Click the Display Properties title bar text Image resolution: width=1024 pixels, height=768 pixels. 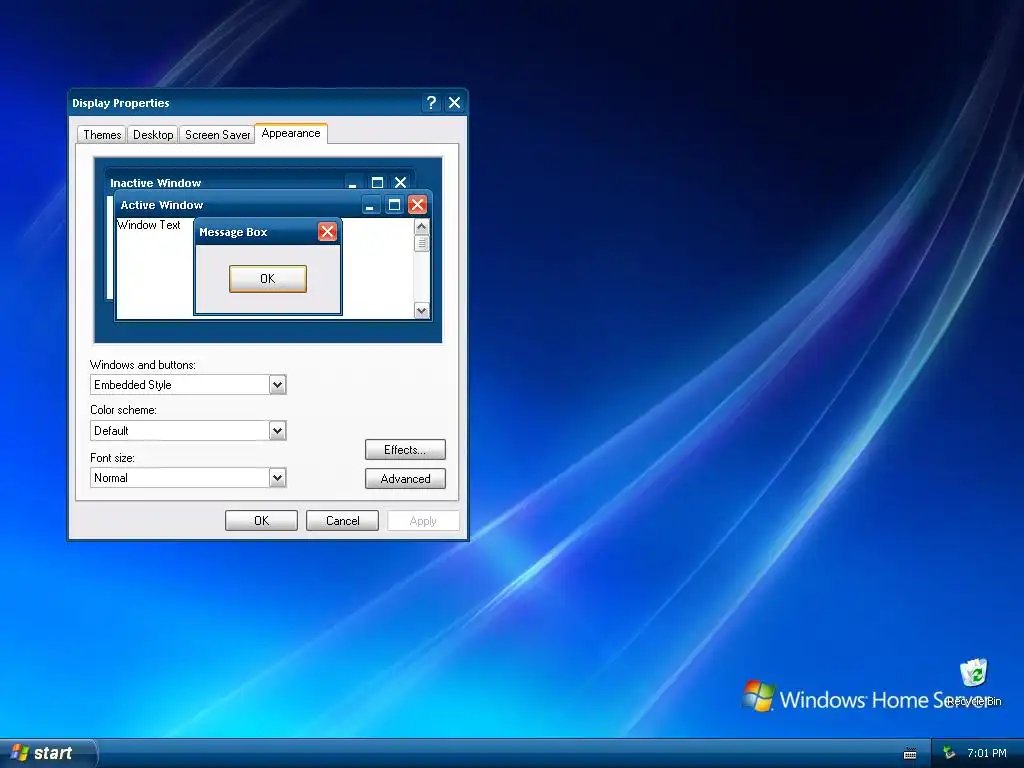coord(121,103)
